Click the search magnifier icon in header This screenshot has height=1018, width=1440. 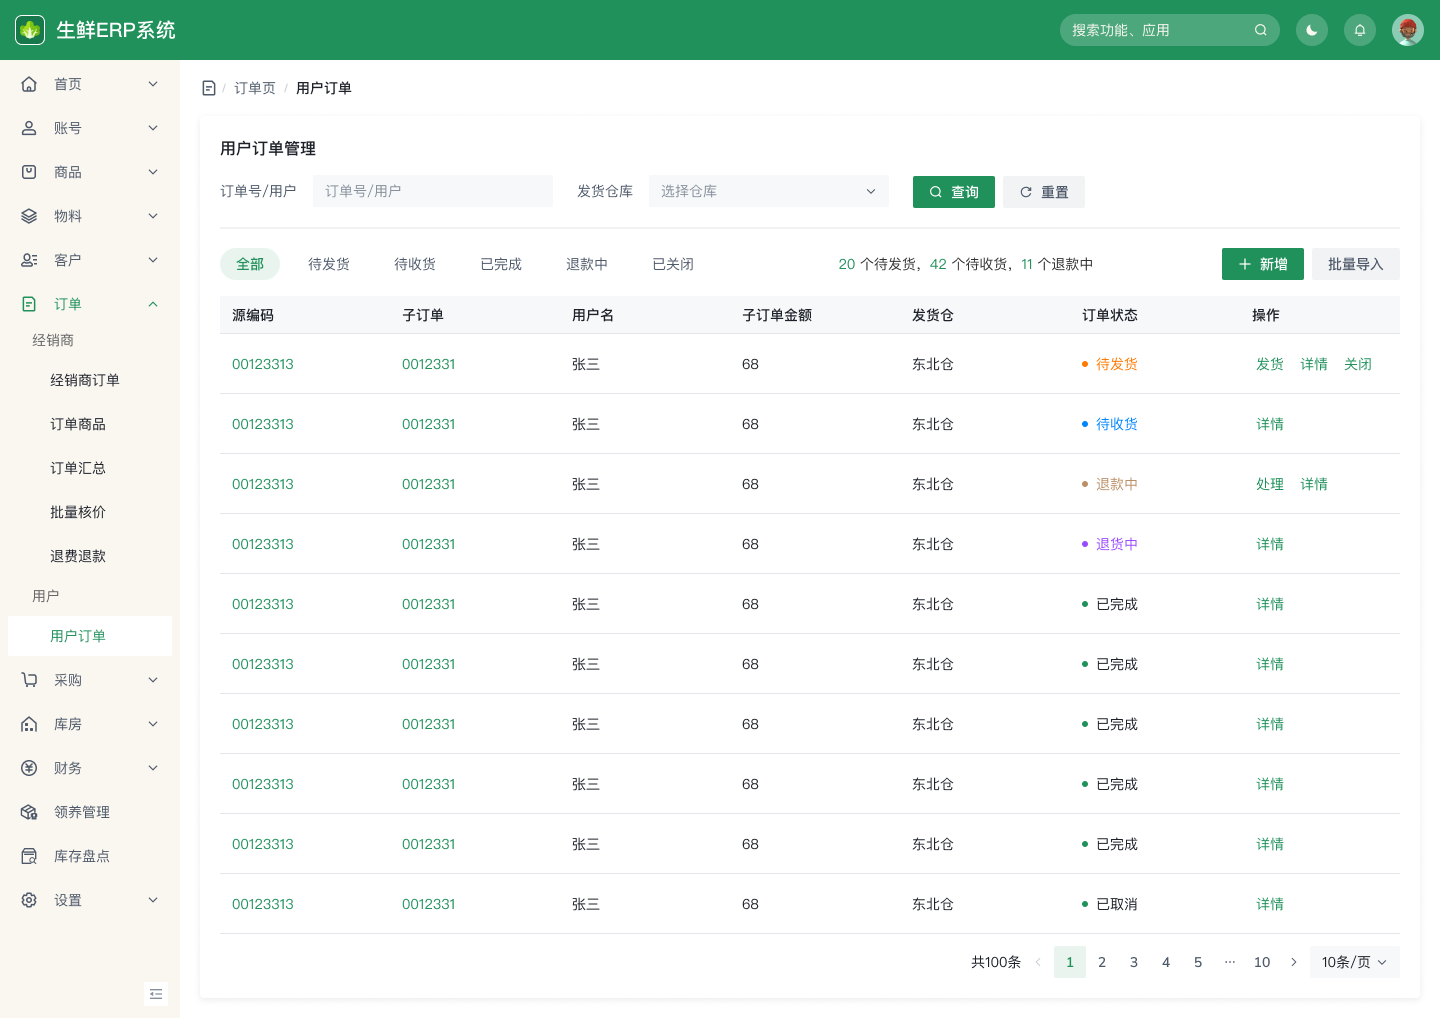pos(1261,30)
